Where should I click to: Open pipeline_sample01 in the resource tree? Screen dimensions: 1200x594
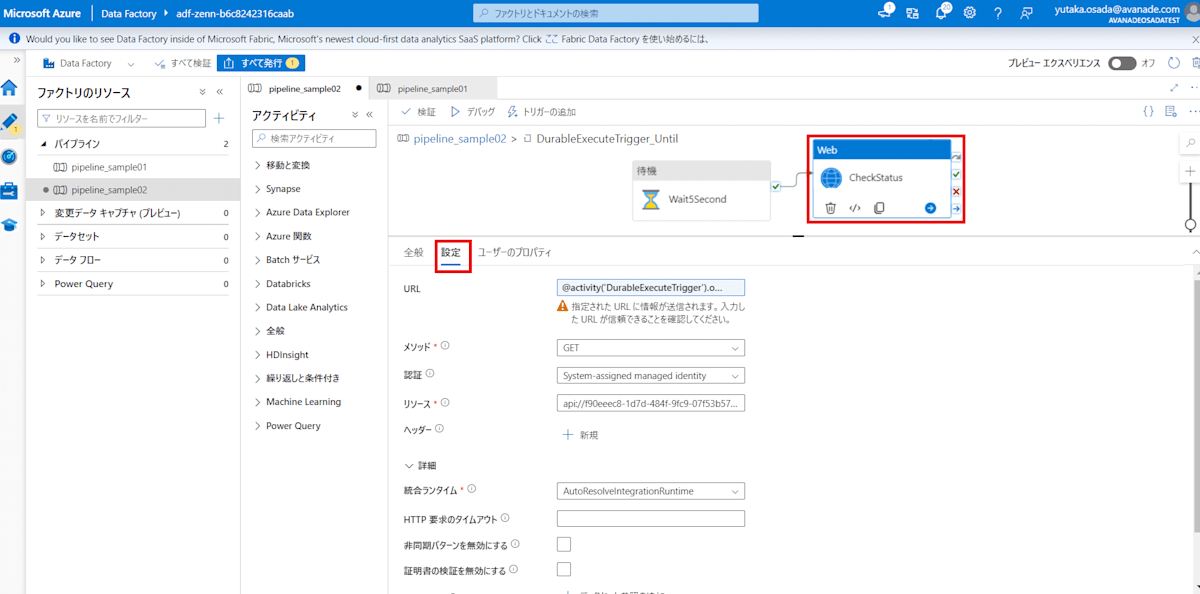pos(108,167)
